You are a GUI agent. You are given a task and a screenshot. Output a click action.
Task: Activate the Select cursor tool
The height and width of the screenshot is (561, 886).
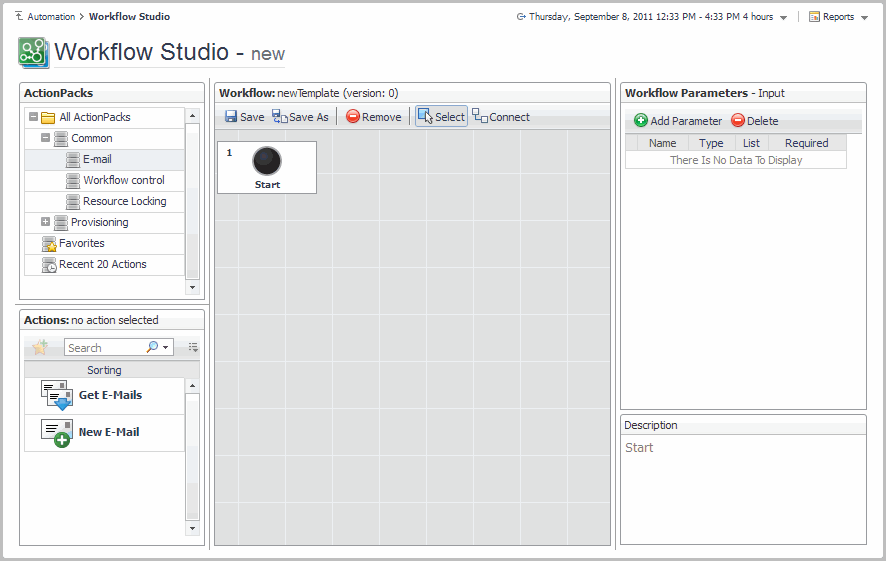point(441,117)
